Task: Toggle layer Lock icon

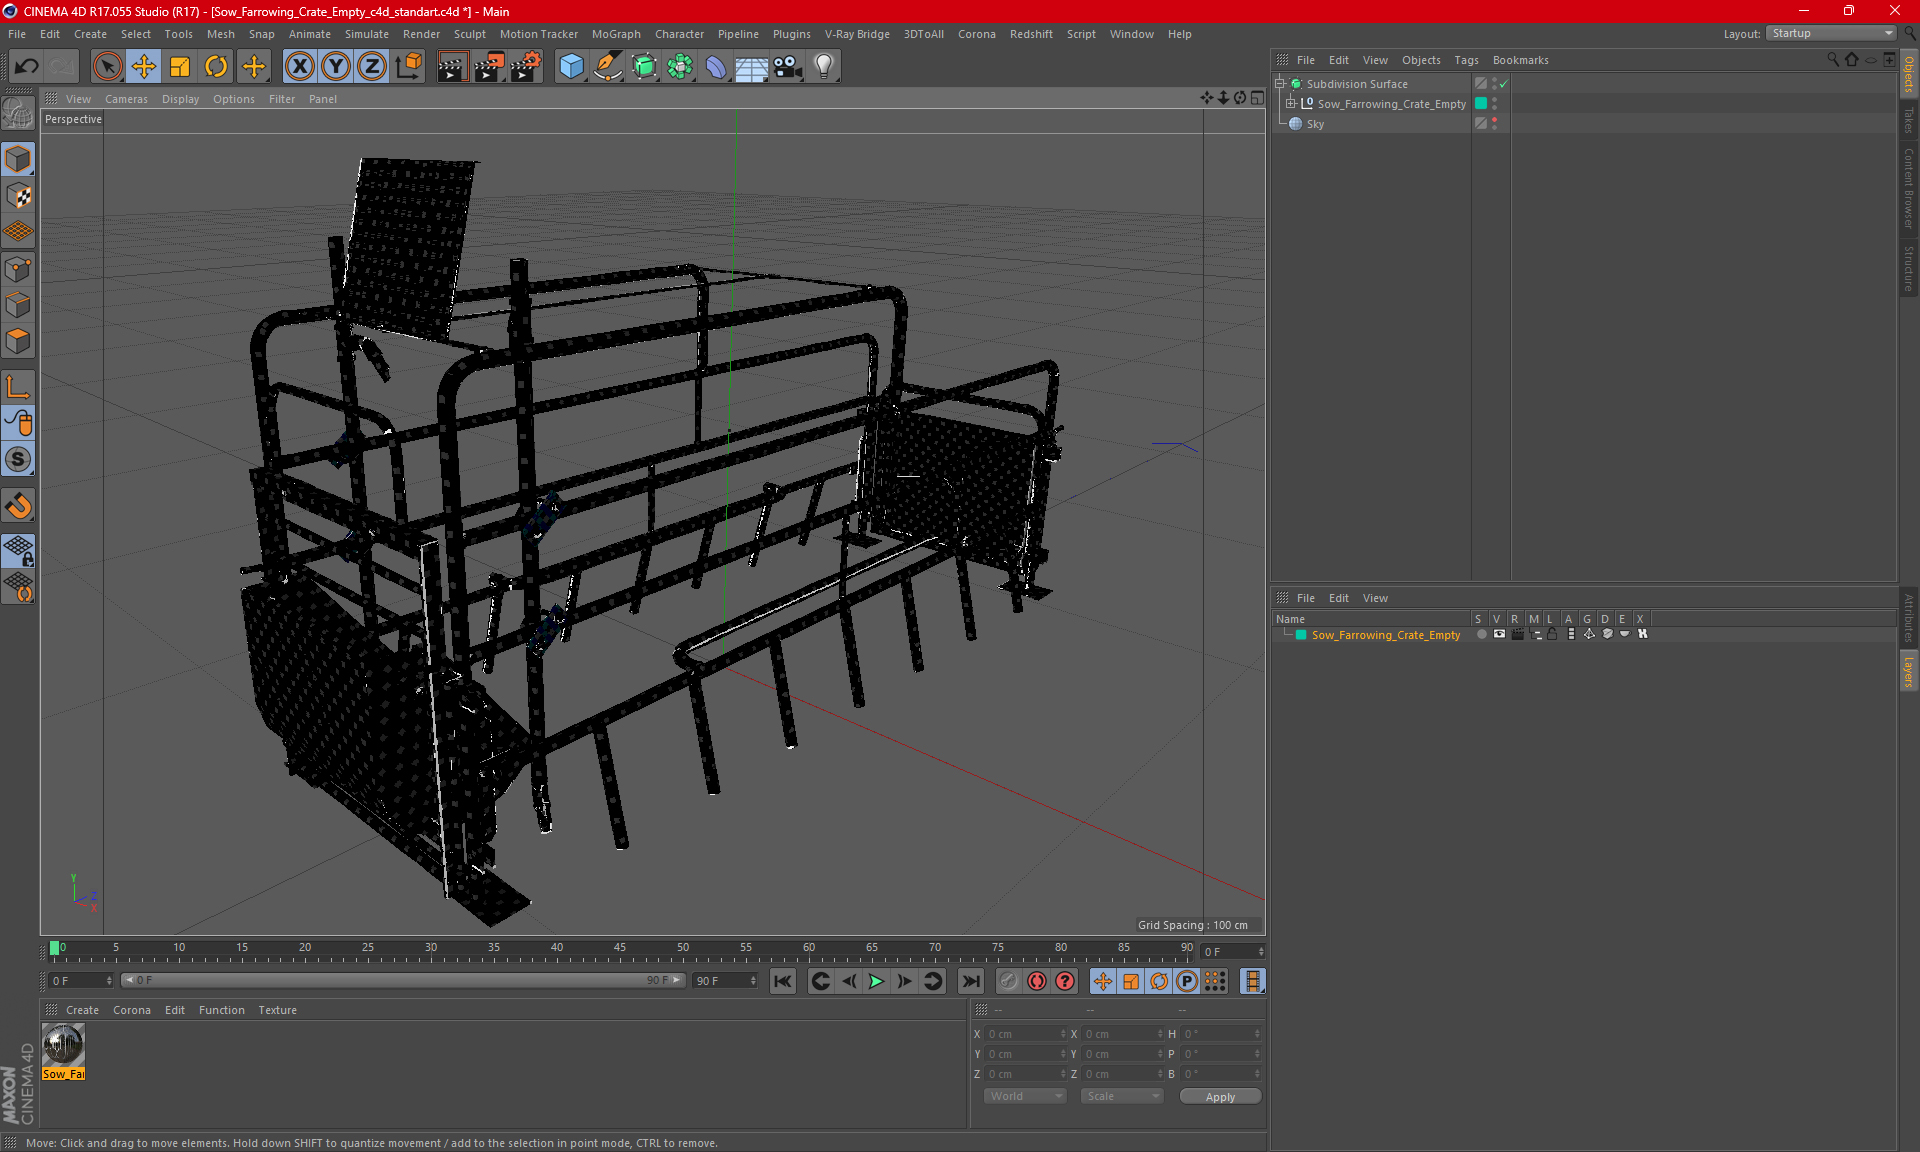Action: tap(1552, 634)
